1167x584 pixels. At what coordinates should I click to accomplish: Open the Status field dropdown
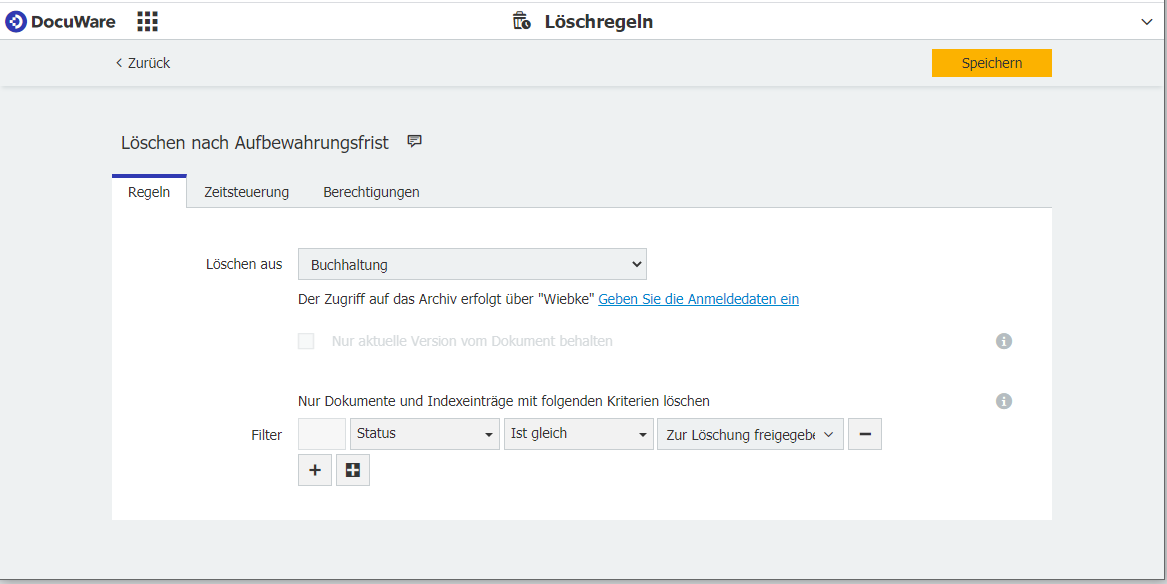coord(424,433)
